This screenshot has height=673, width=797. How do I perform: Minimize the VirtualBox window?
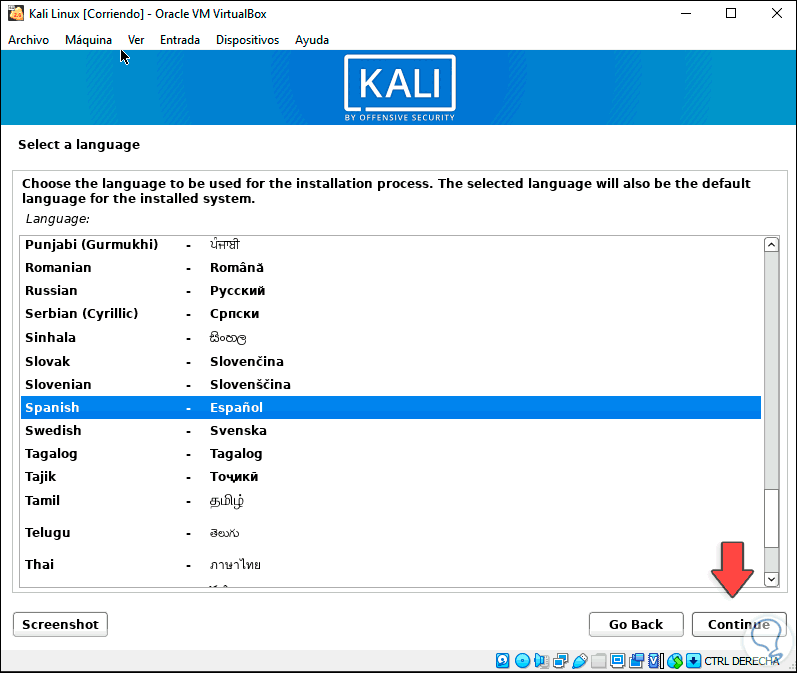click(686, 13)
